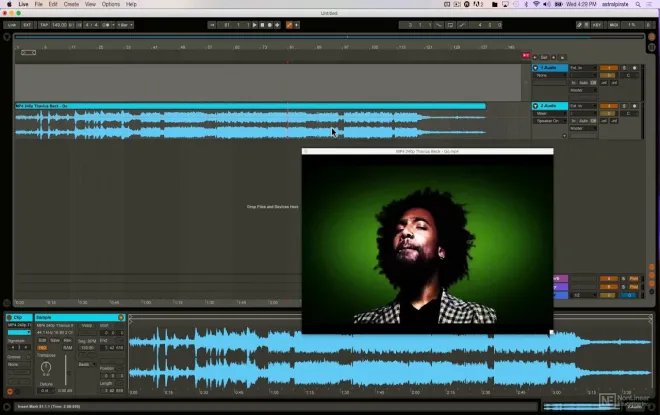
Task: Click the TAP tempo button
Action: point(44,25)
